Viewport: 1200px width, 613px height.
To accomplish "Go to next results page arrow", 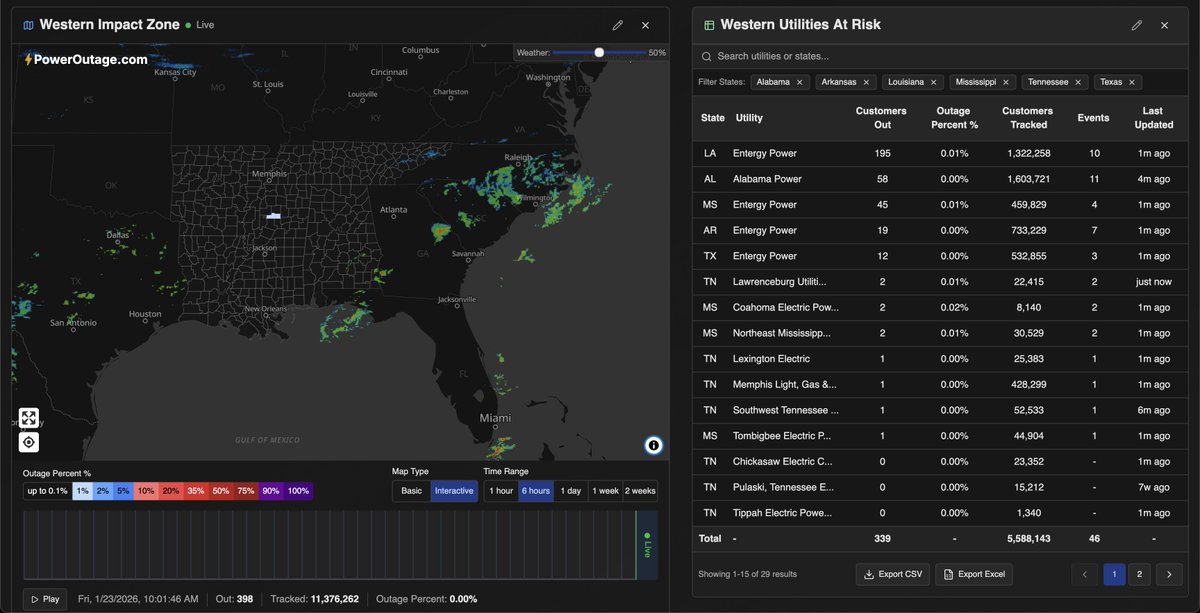I will [1170, 574].
